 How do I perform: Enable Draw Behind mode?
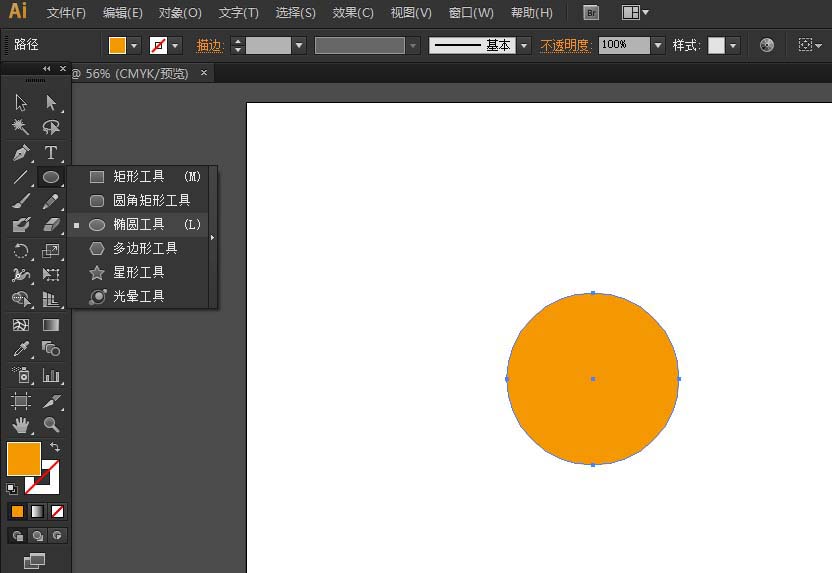[x=38, y=536]
